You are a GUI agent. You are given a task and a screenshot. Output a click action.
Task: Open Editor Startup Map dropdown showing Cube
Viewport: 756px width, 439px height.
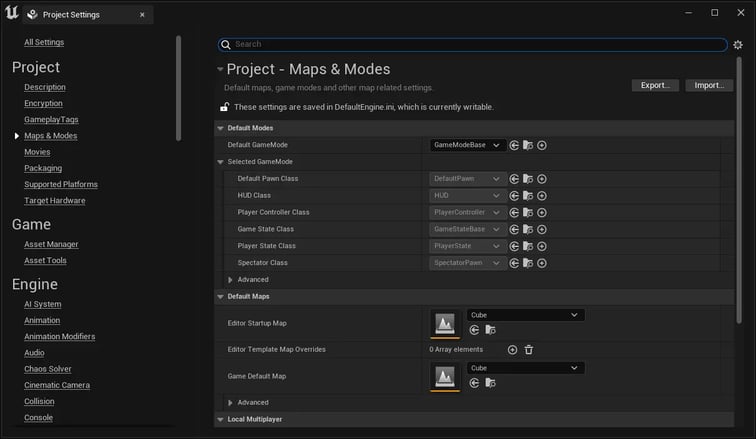click(x=526, y=315)
